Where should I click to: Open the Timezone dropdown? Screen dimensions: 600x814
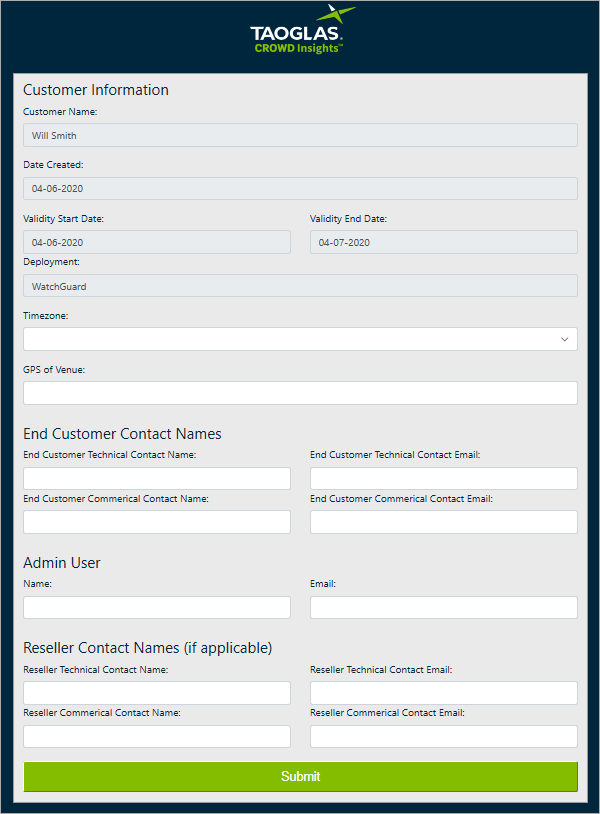point(290,339)
